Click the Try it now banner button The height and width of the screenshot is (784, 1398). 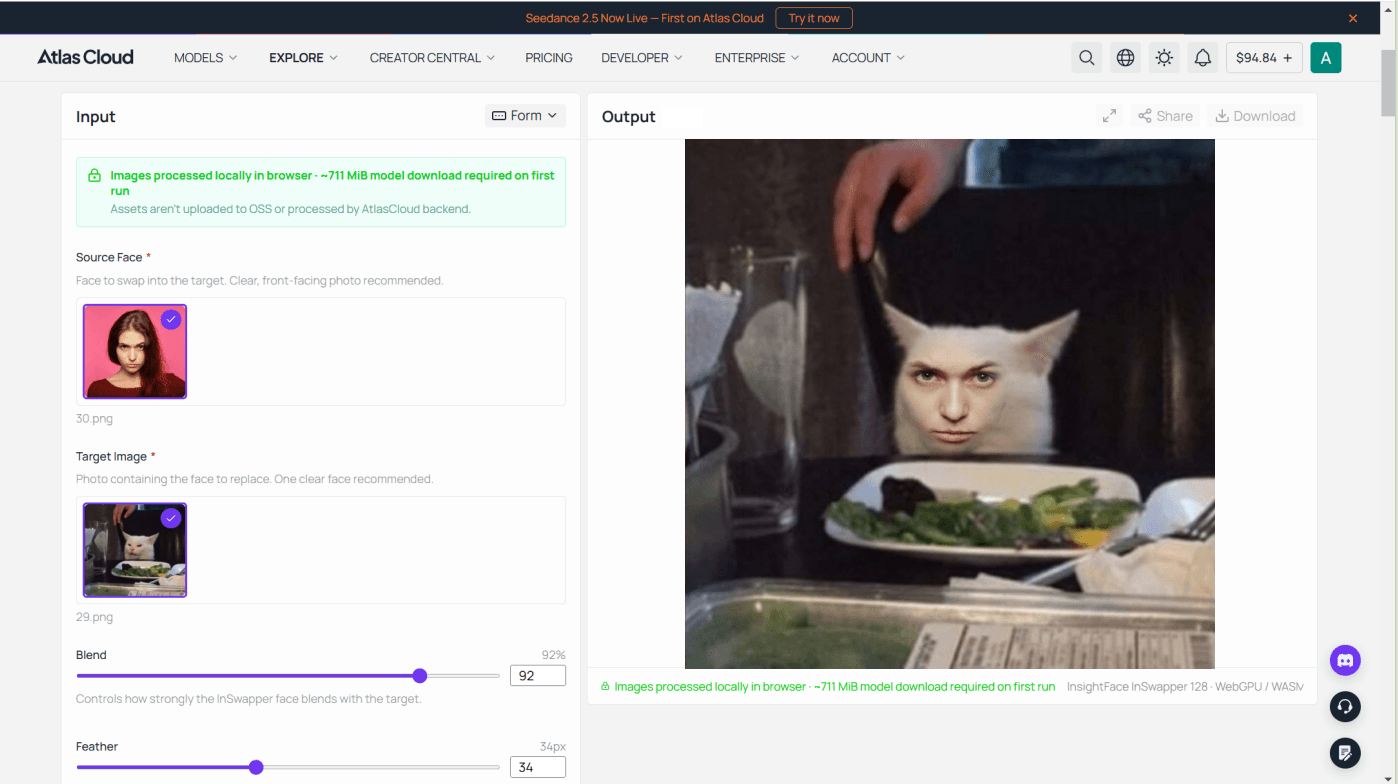tap(815, 18)
